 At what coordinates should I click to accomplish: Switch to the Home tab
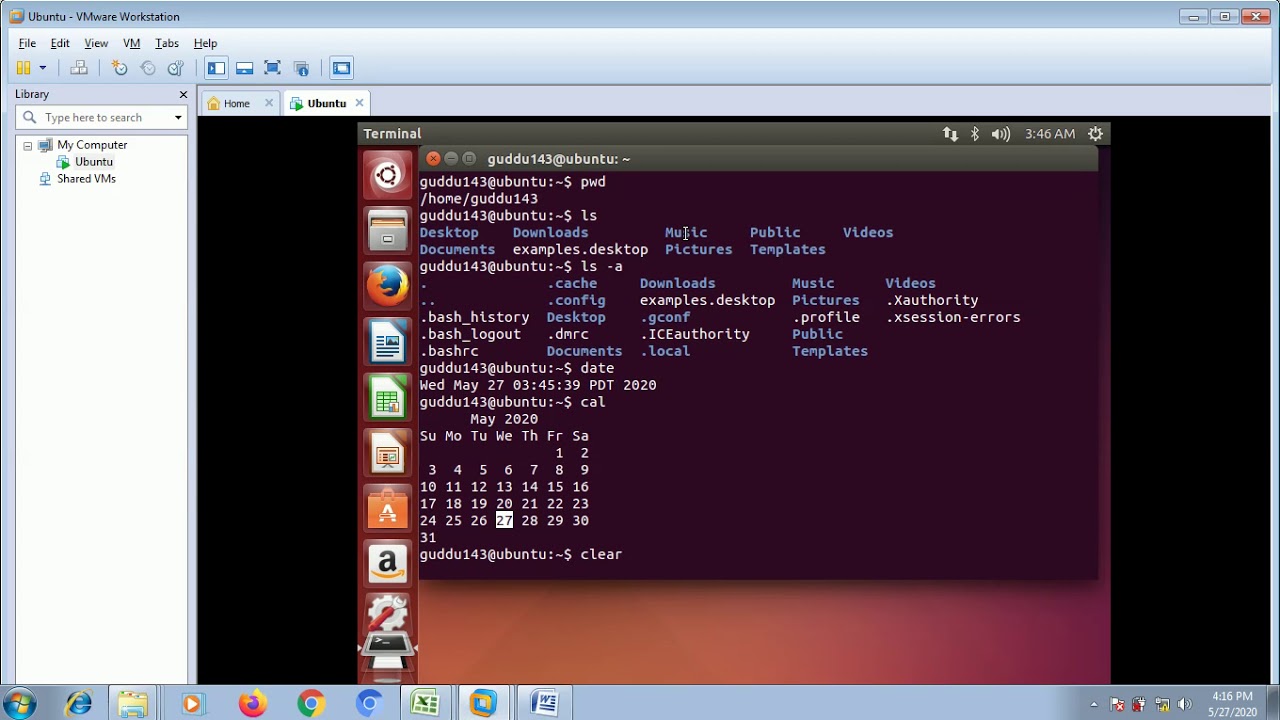pos(236,103)
